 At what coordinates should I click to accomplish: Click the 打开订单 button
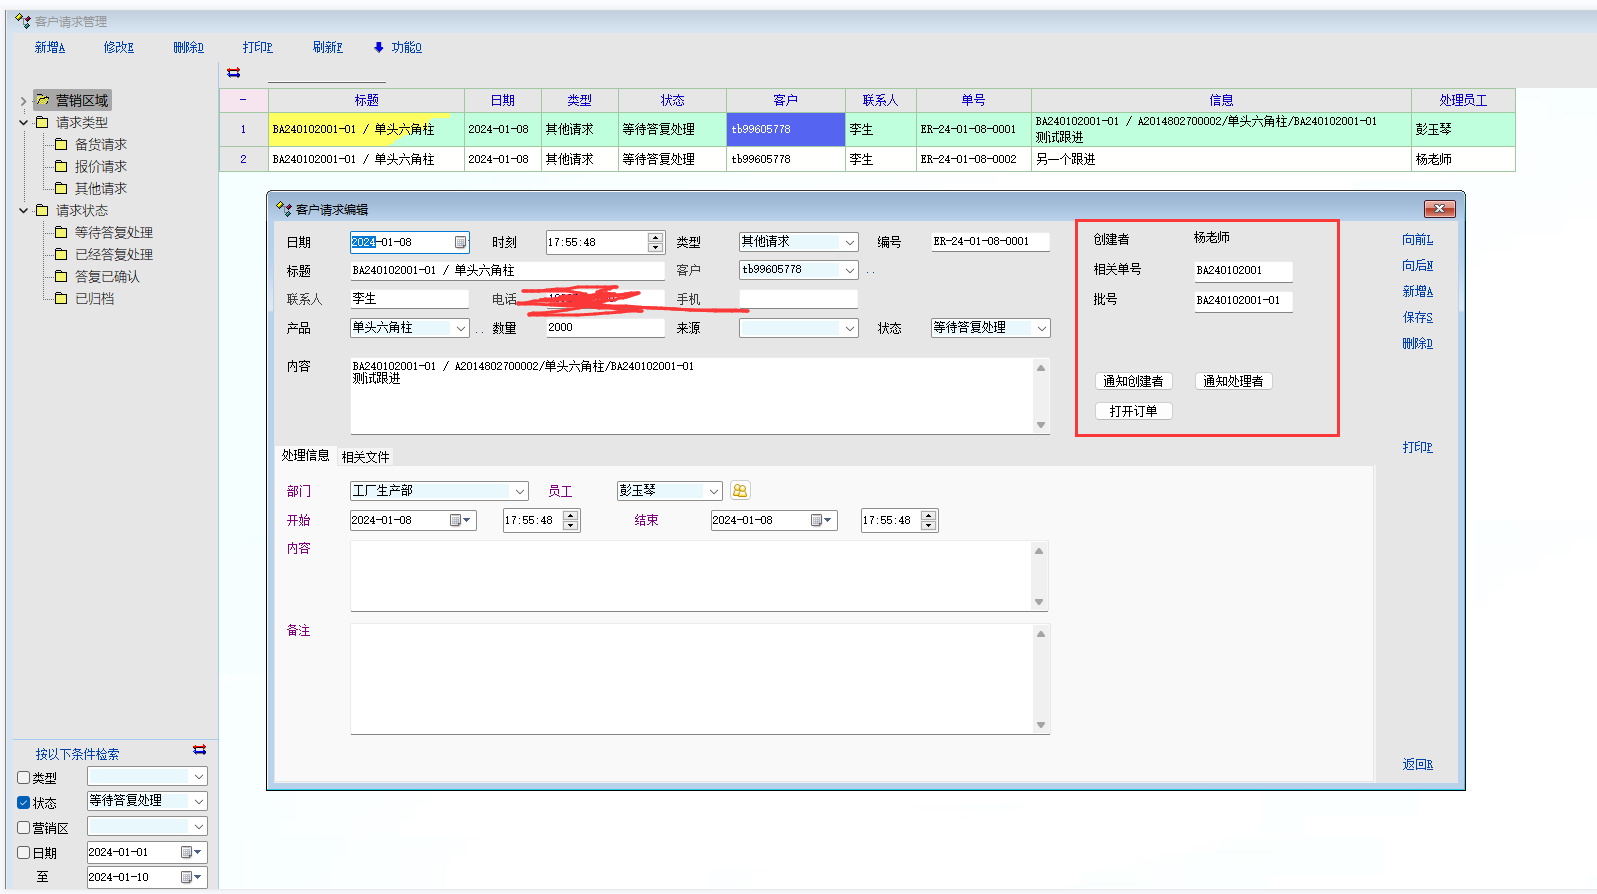[x=1133, y=411]
